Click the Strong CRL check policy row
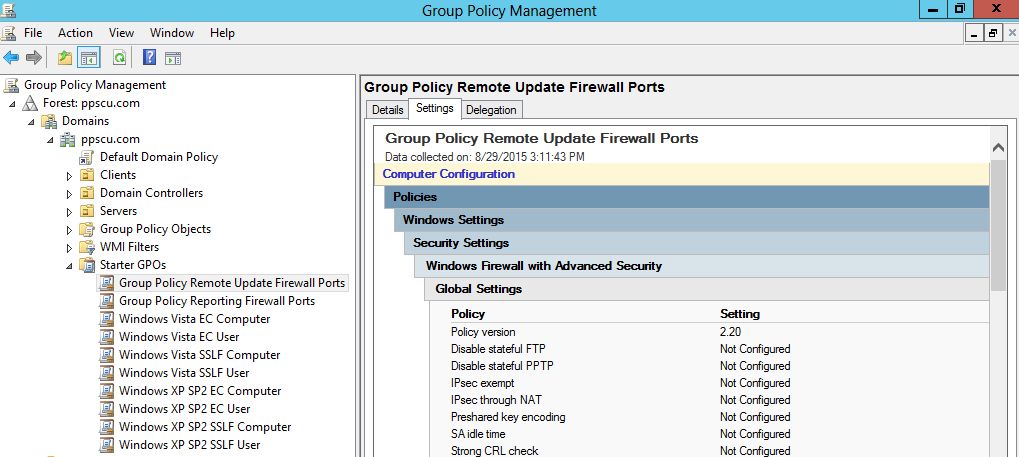This screenshot has height=457, width=1019. pos(719,450)
